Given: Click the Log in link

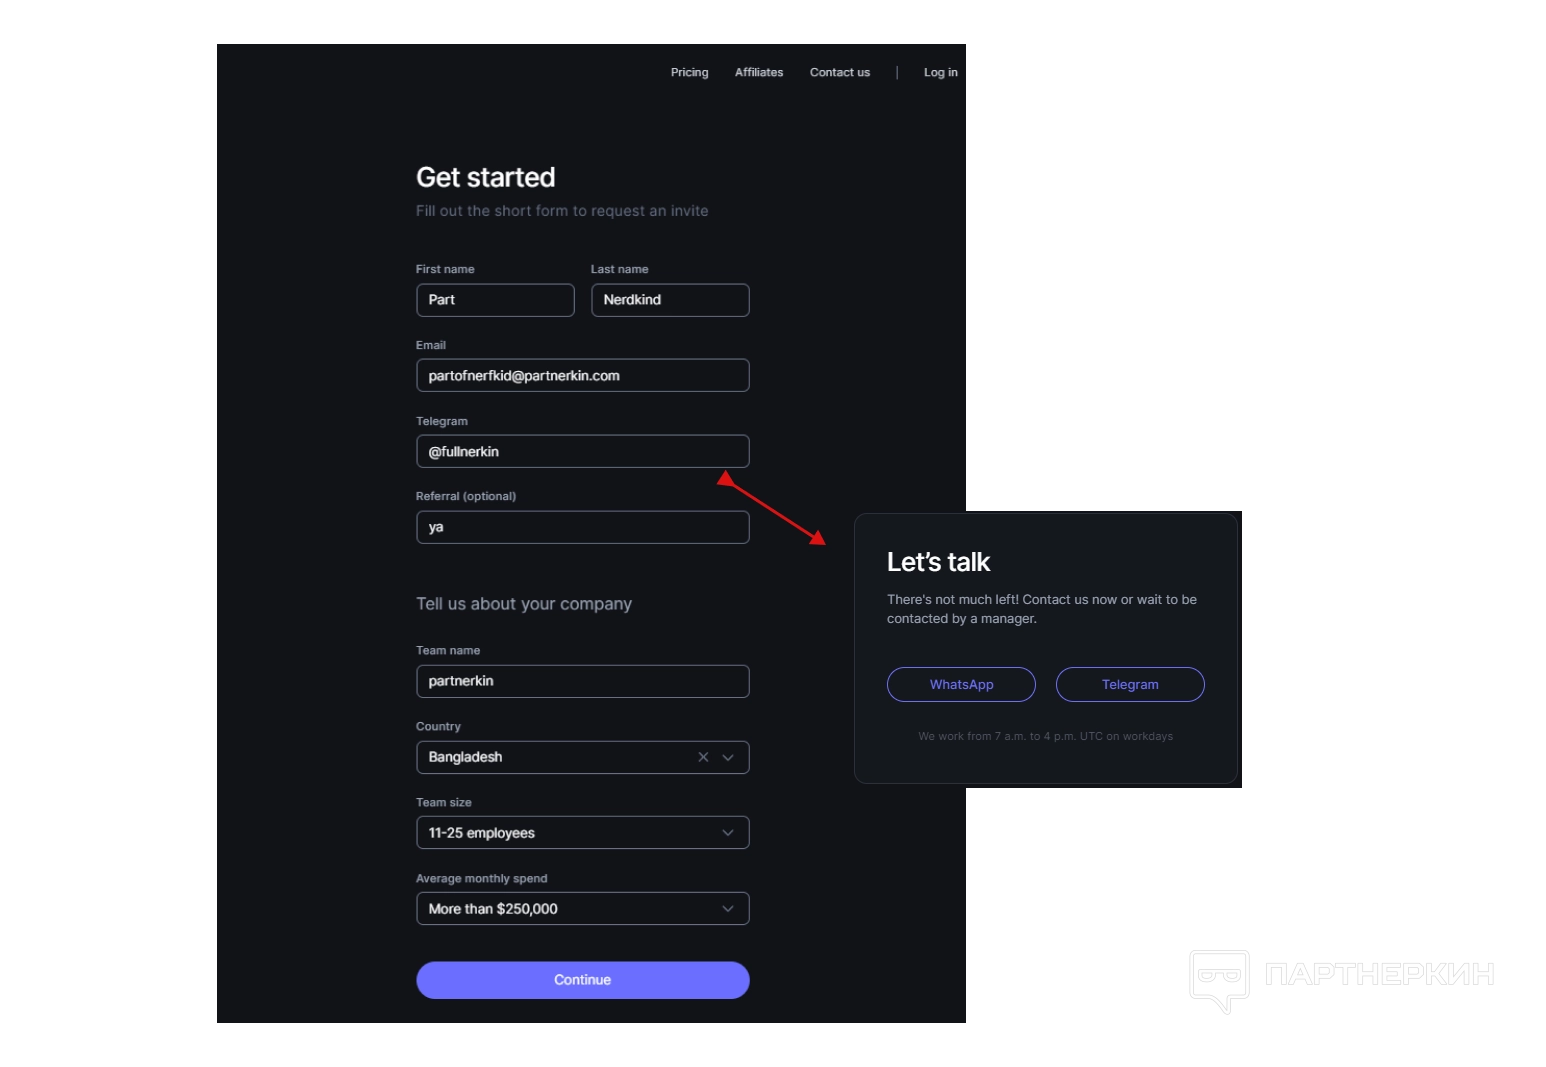Looking at the screenshot, I should click(940, 72).
